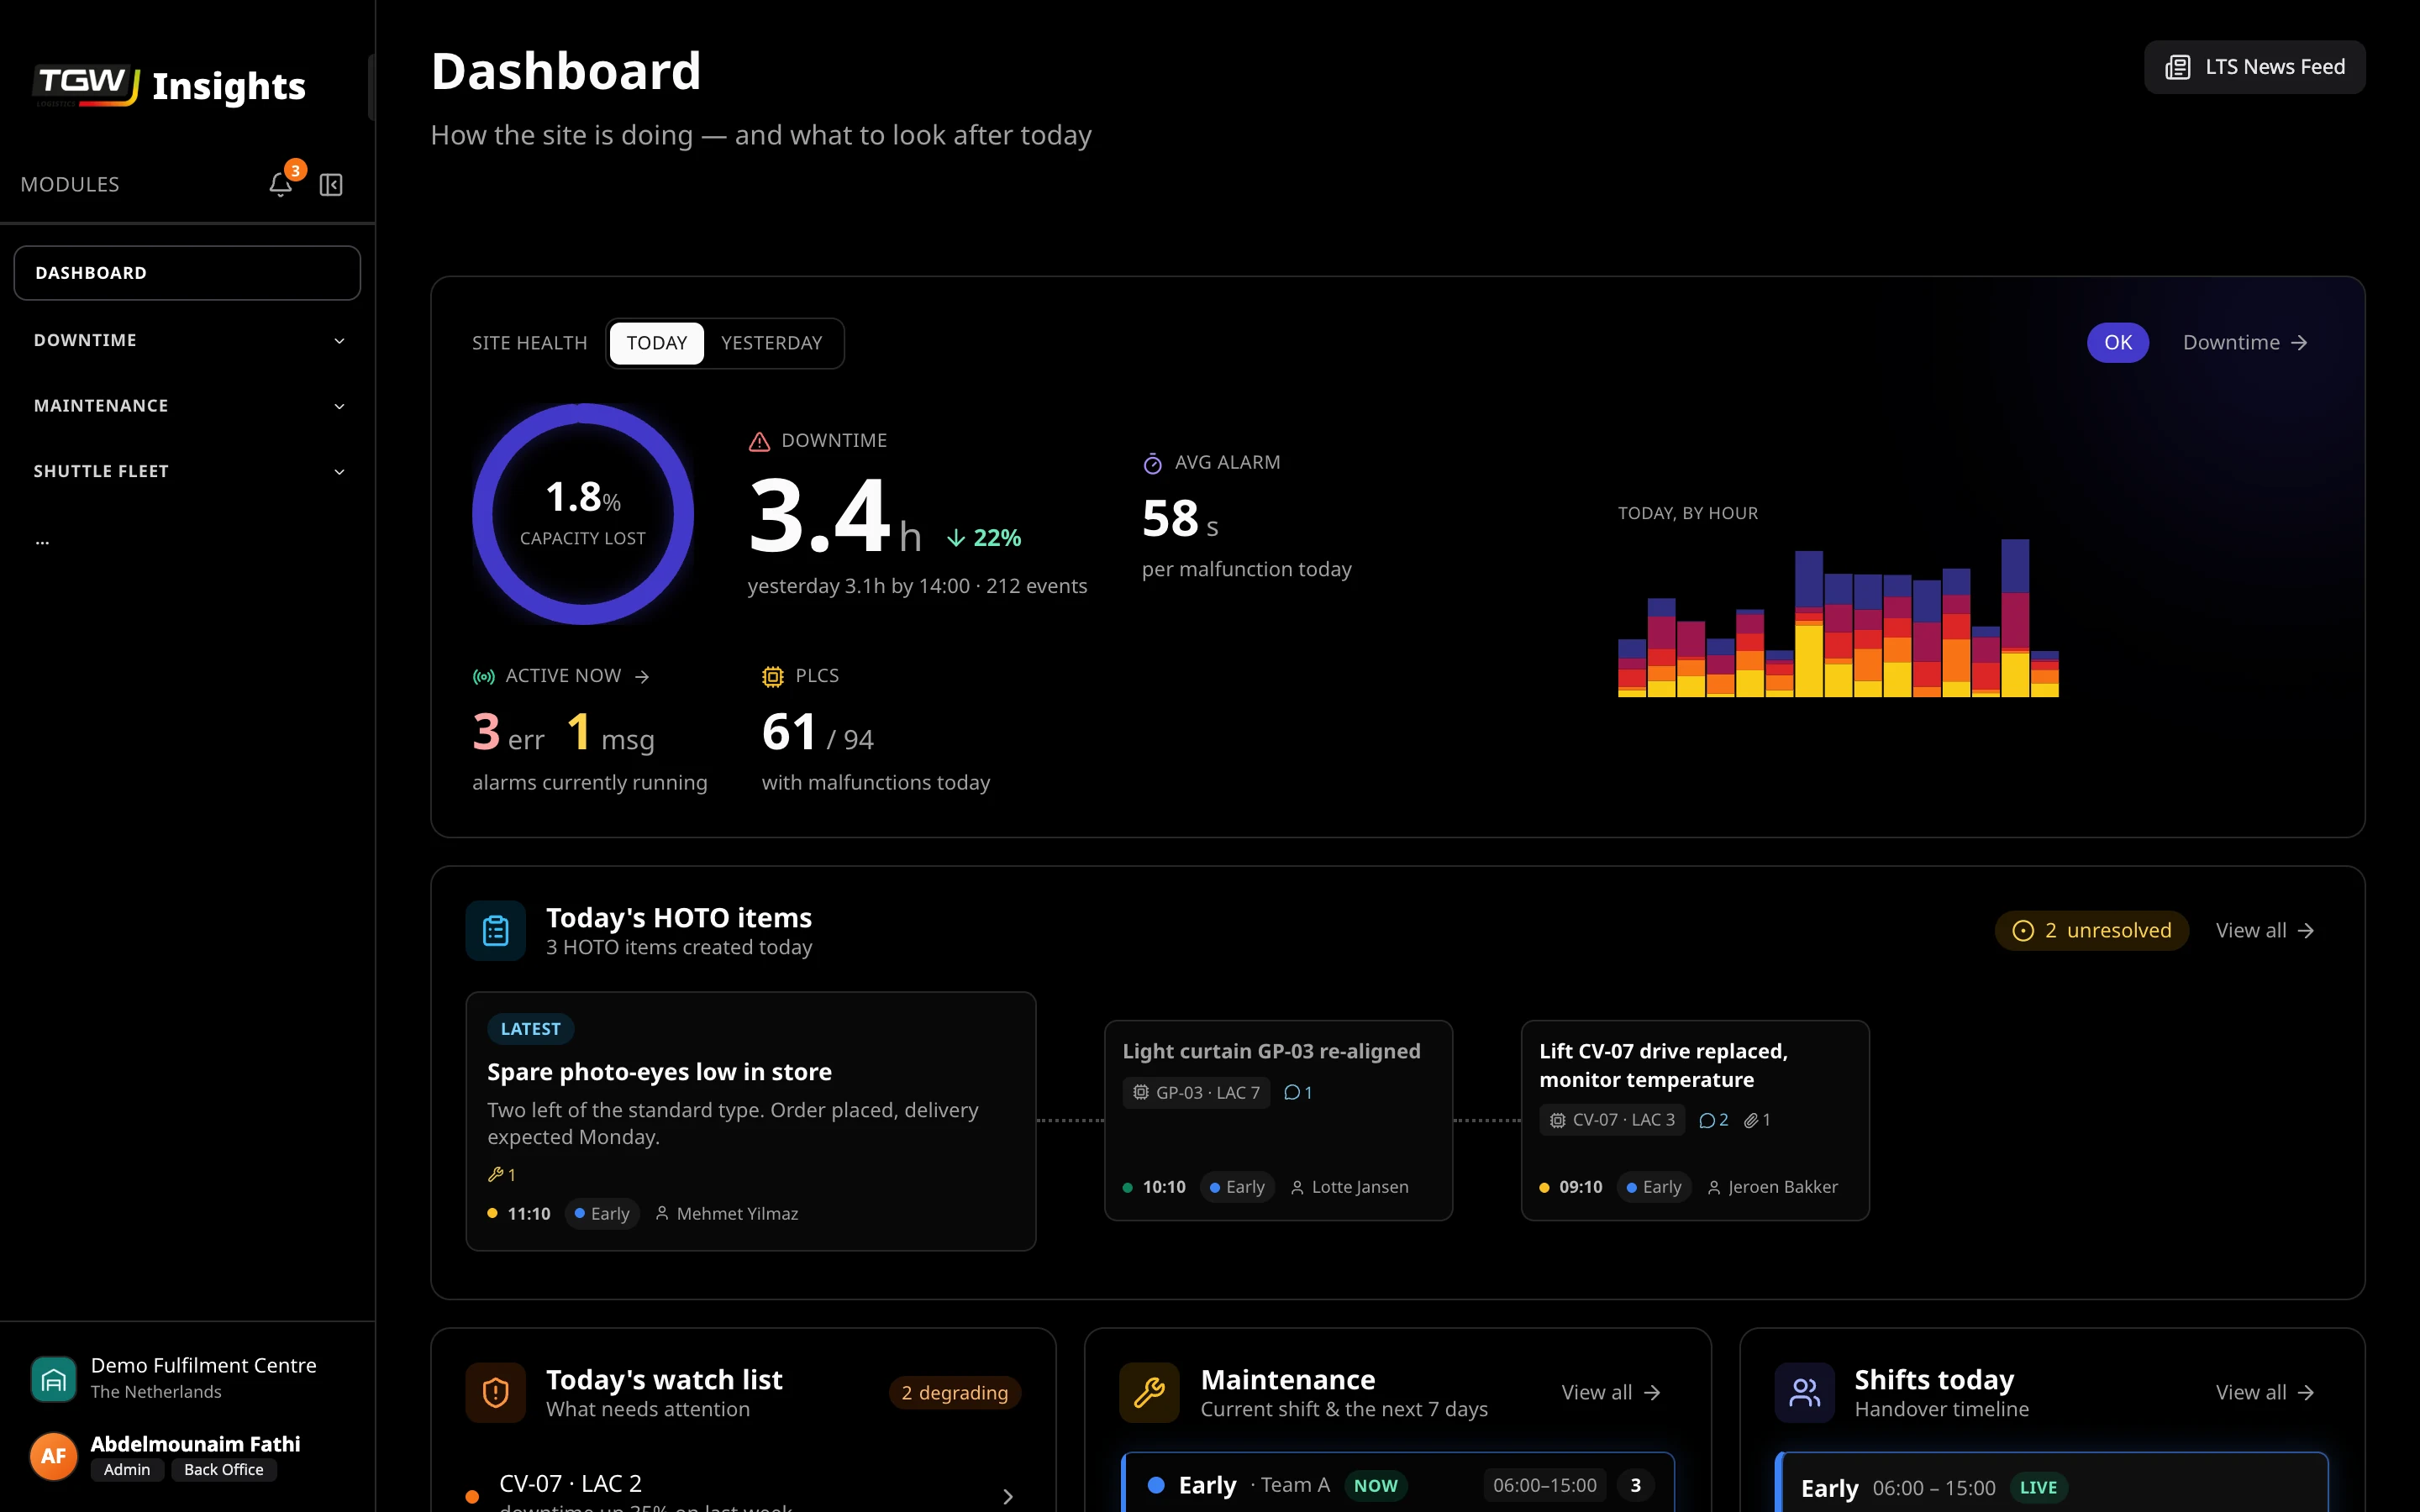
Task: Click the Shifts today people icon
Action: coord(1805,1392)
